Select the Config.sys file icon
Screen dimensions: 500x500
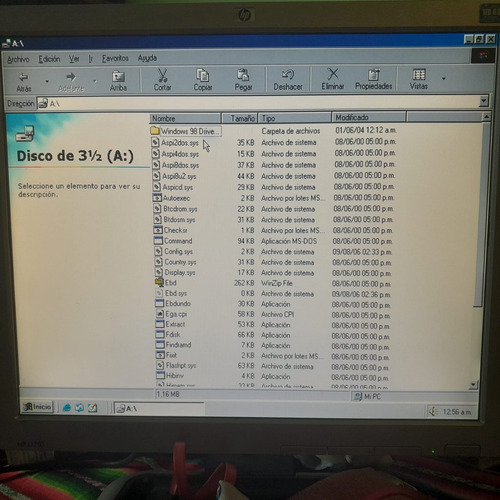coord(159,251)
